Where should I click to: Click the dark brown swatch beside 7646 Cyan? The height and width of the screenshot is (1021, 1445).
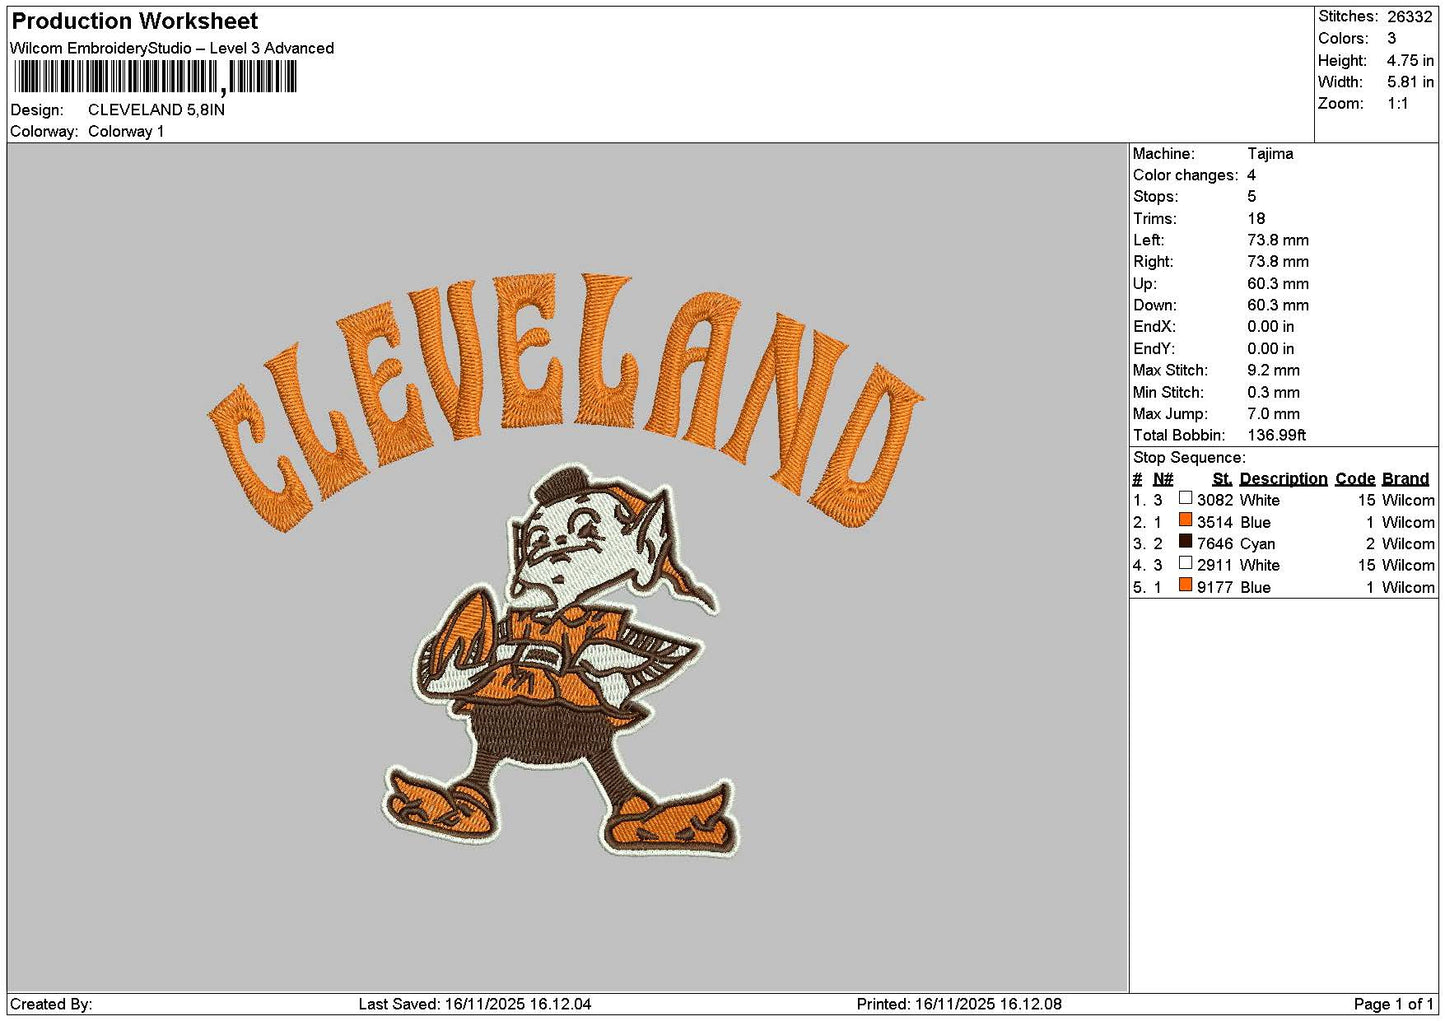[x=1185, y=542]
